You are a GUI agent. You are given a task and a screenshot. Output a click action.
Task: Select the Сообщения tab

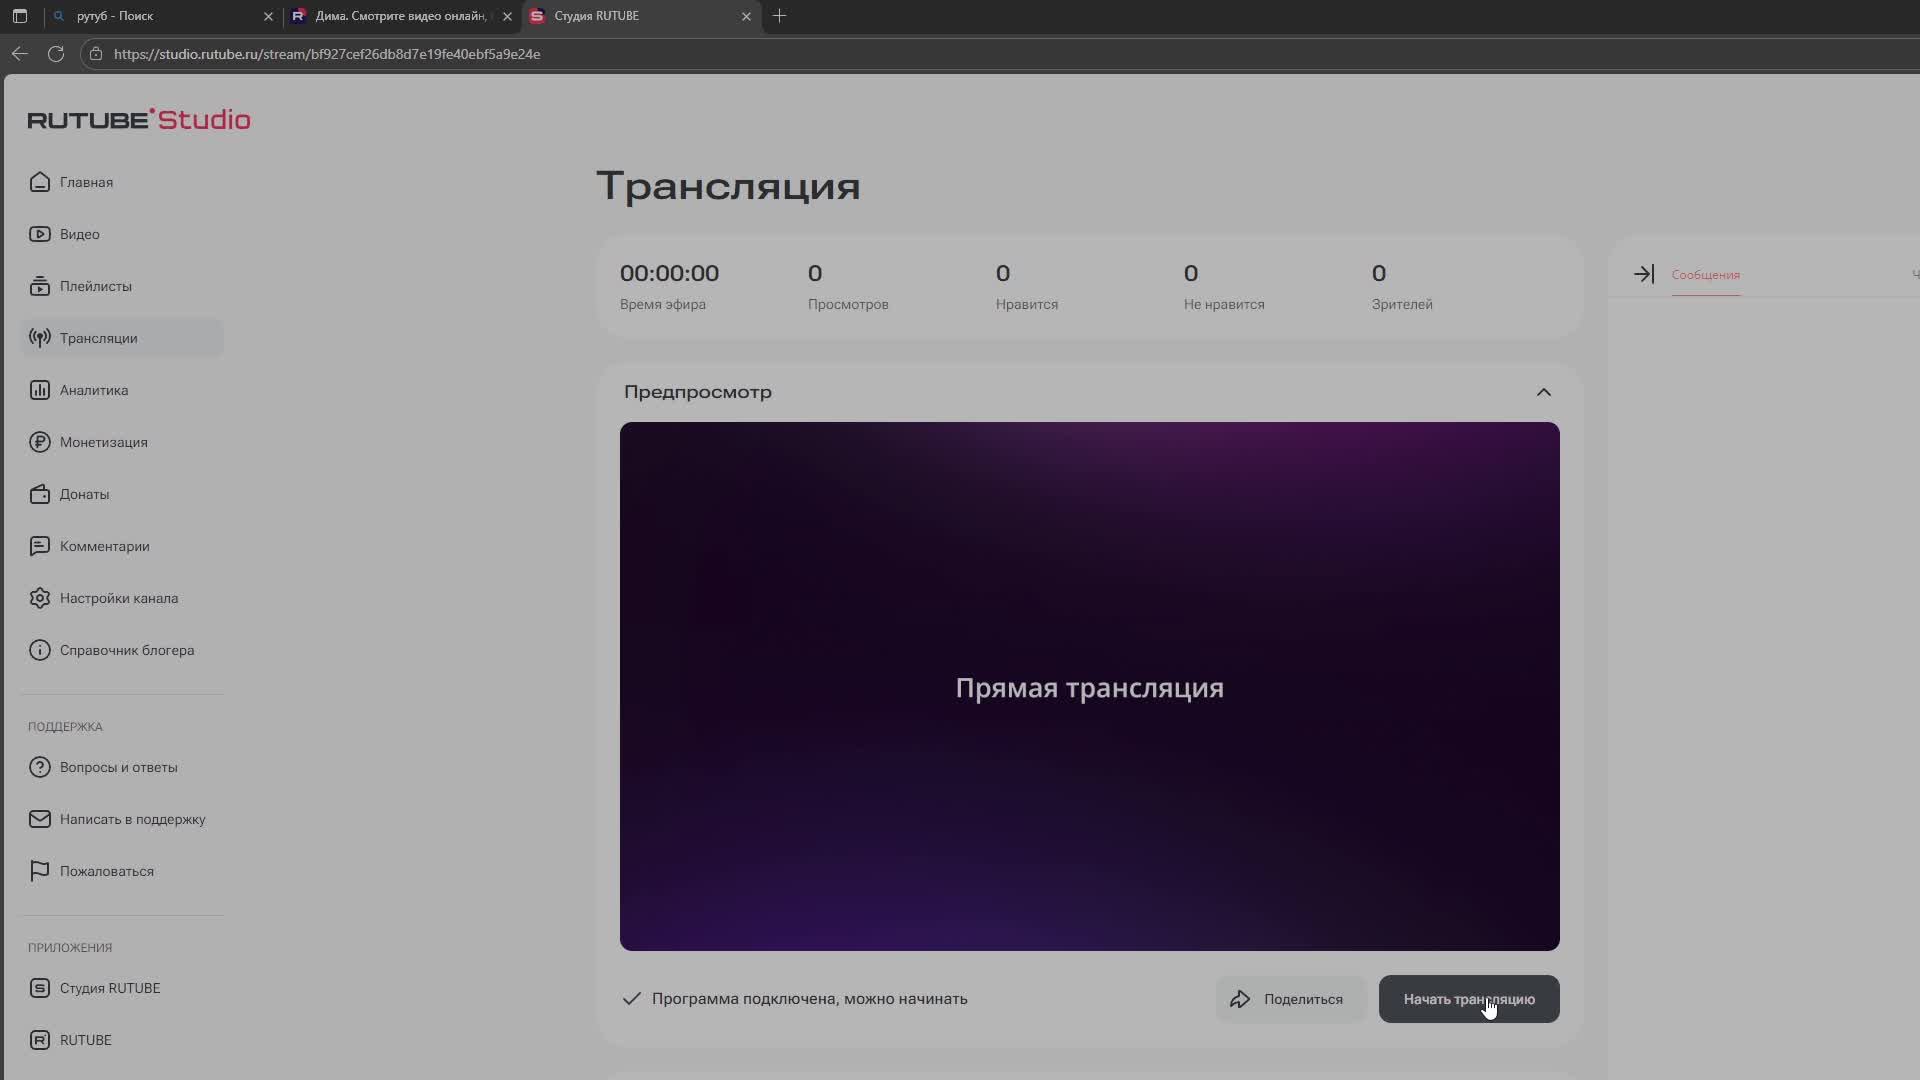1705,275
